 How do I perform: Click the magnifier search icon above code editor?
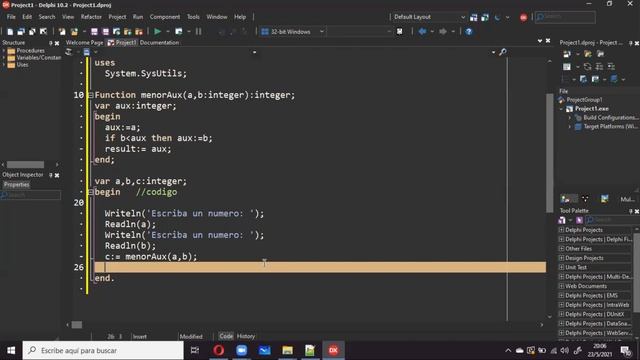tap(503, 52)
